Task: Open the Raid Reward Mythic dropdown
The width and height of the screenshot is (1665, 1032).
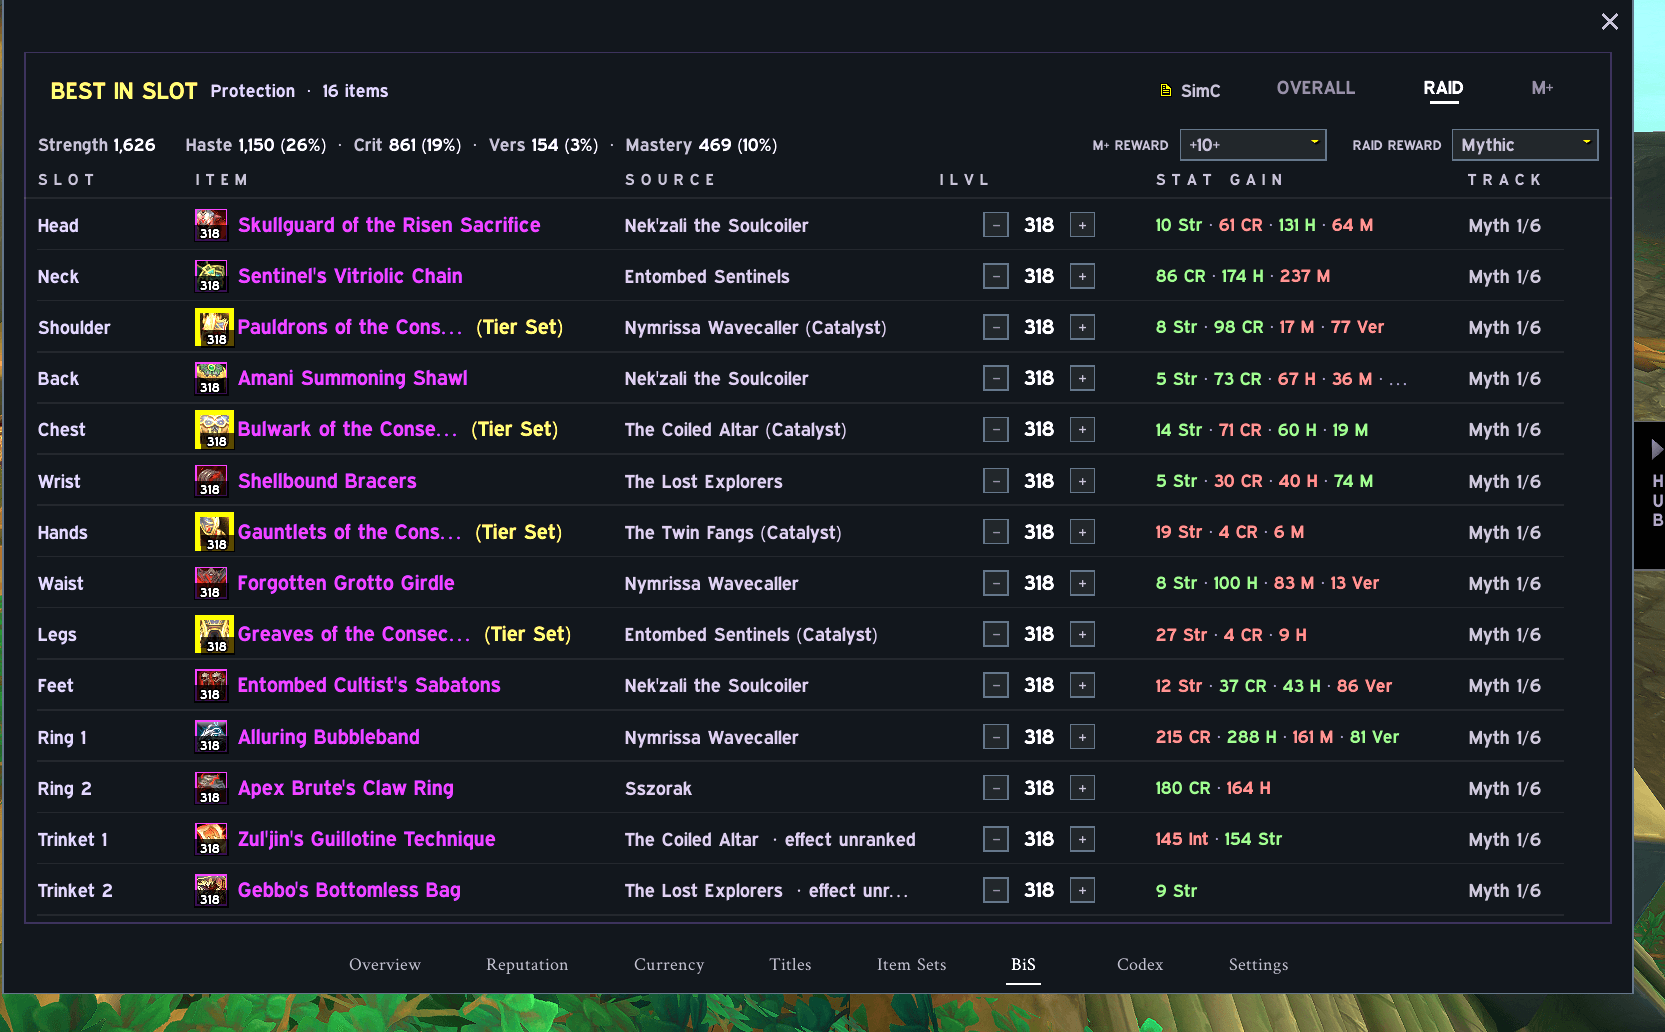Action: pos(1525,145)
